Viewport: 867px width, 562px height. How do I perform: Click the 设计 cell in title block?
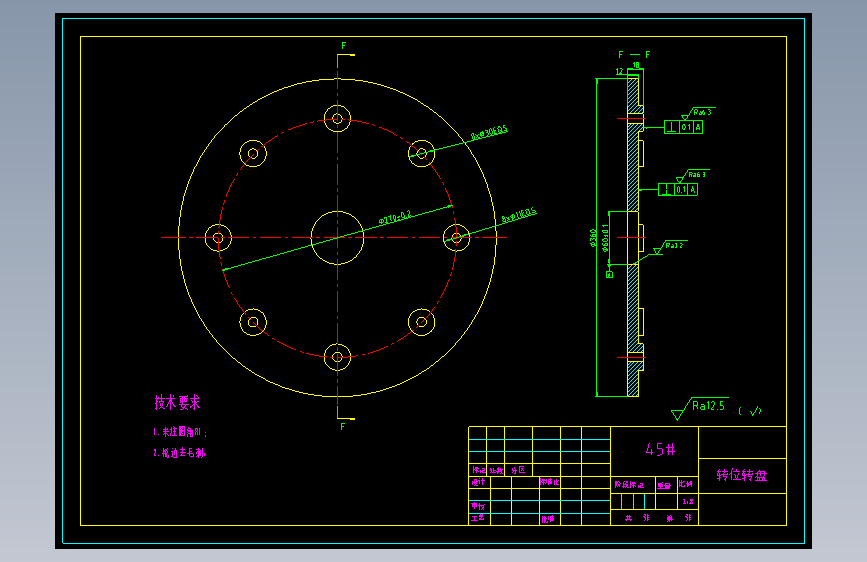coord(479,482)
